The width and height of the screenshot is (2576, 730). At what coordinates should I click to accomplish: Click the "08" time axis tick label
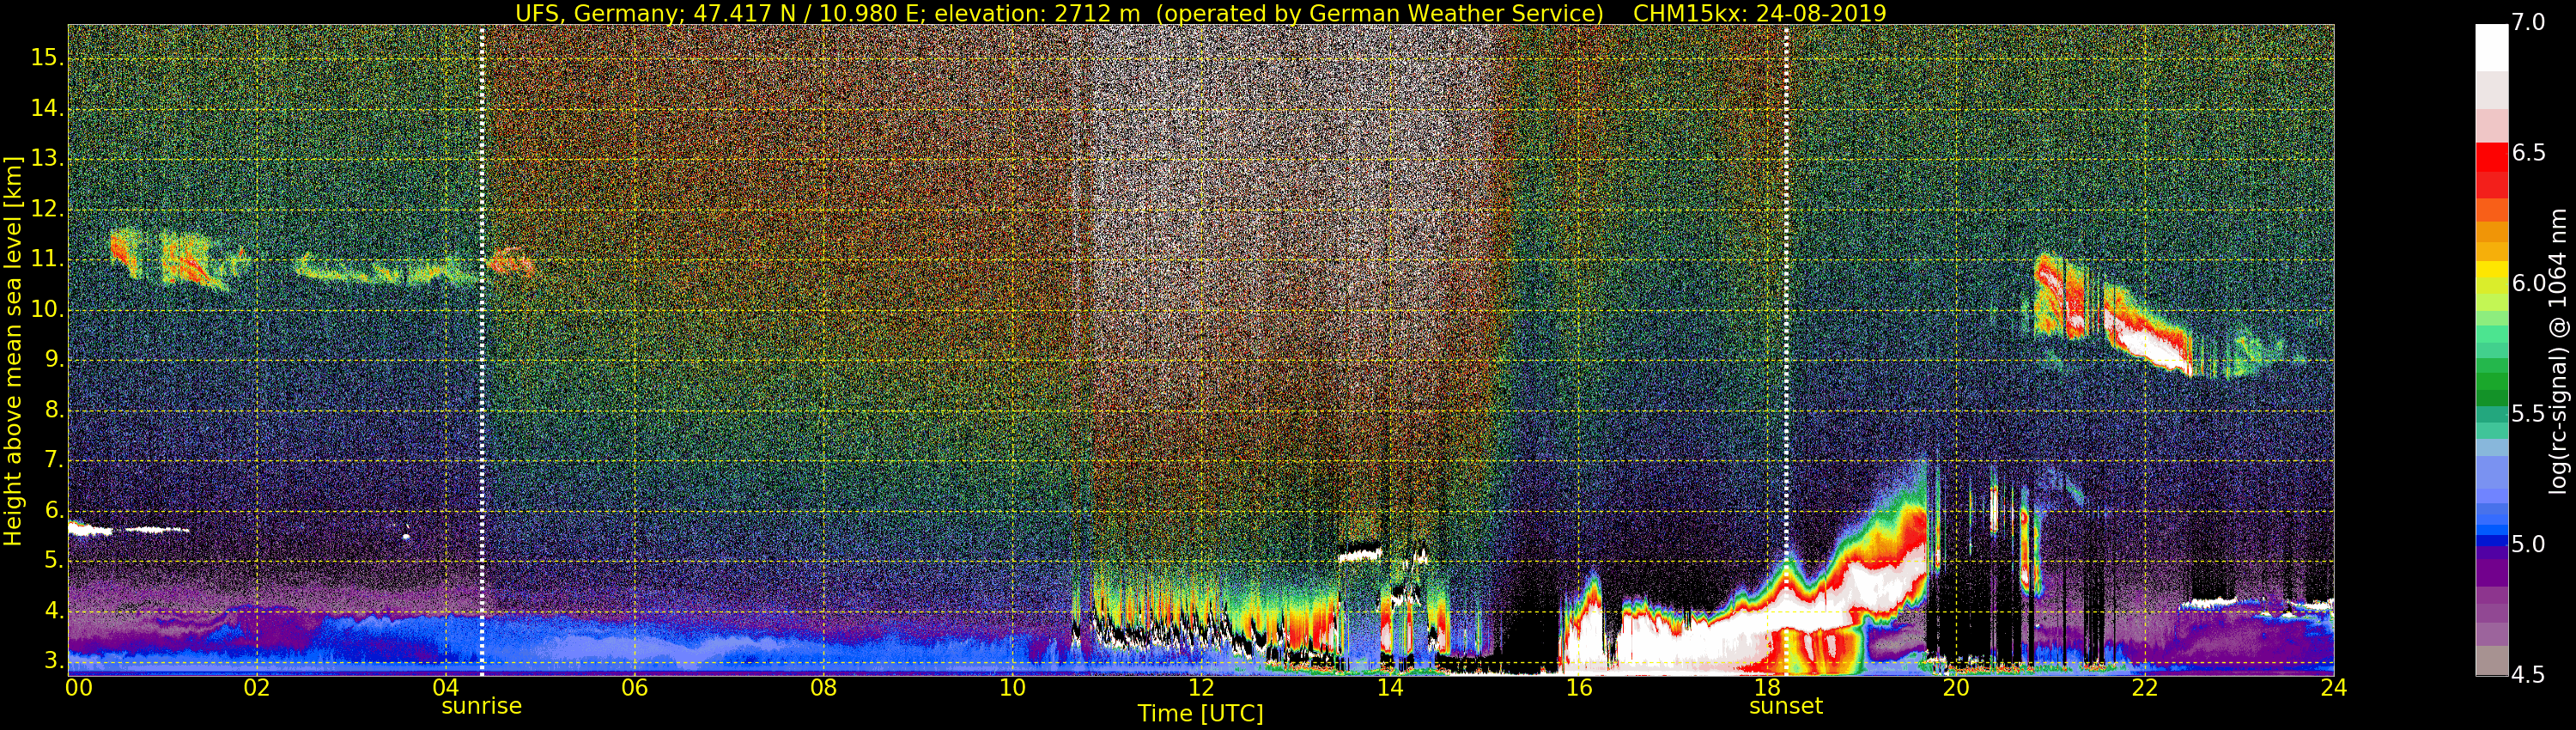823,688
